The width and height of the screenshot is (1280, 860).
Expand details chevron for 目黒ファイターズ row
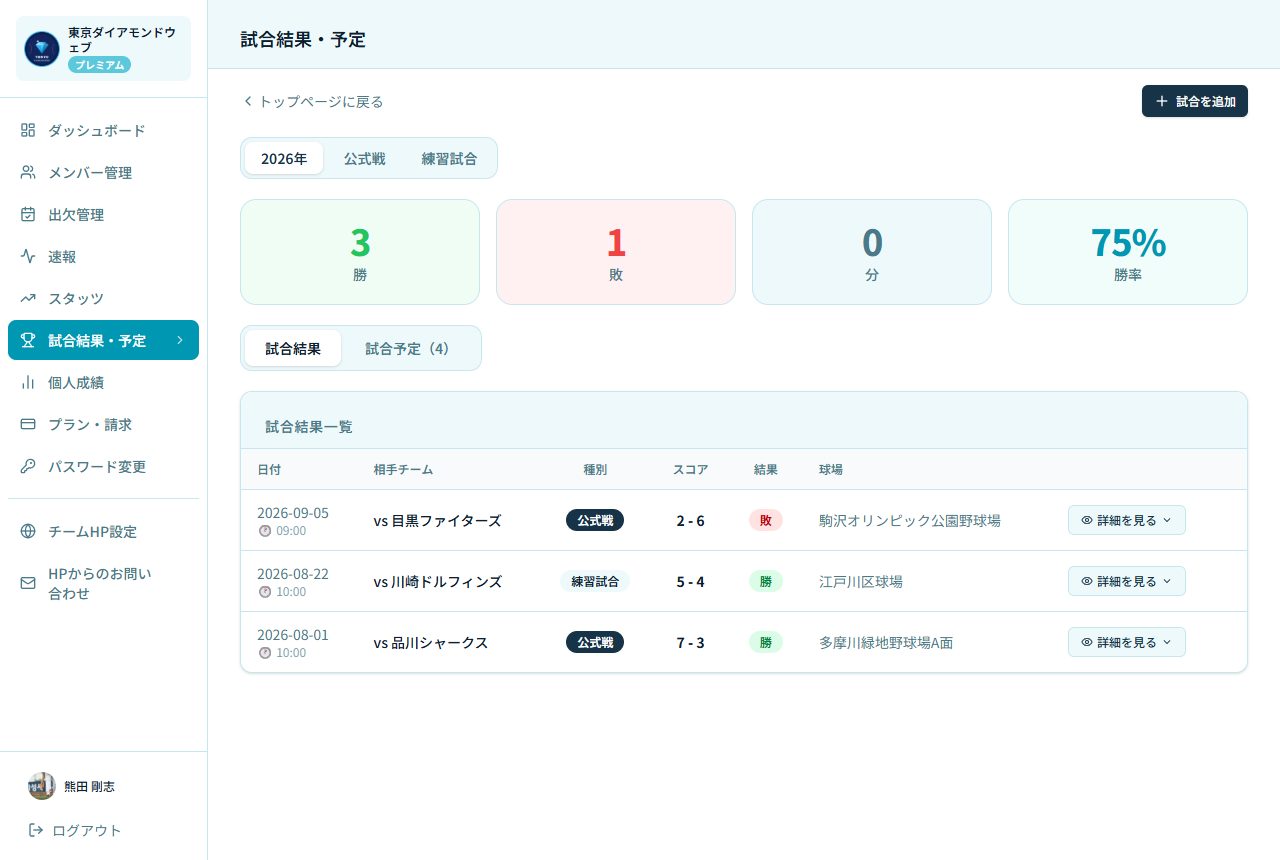coord(1167,520)
